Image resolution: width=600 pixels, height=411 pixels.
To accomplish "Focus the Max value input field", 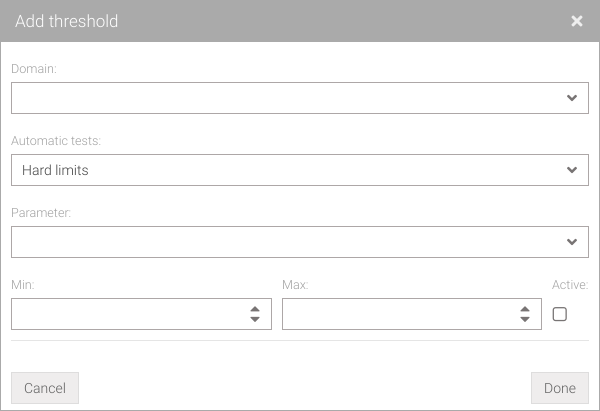I will click(x=412, y=314).
